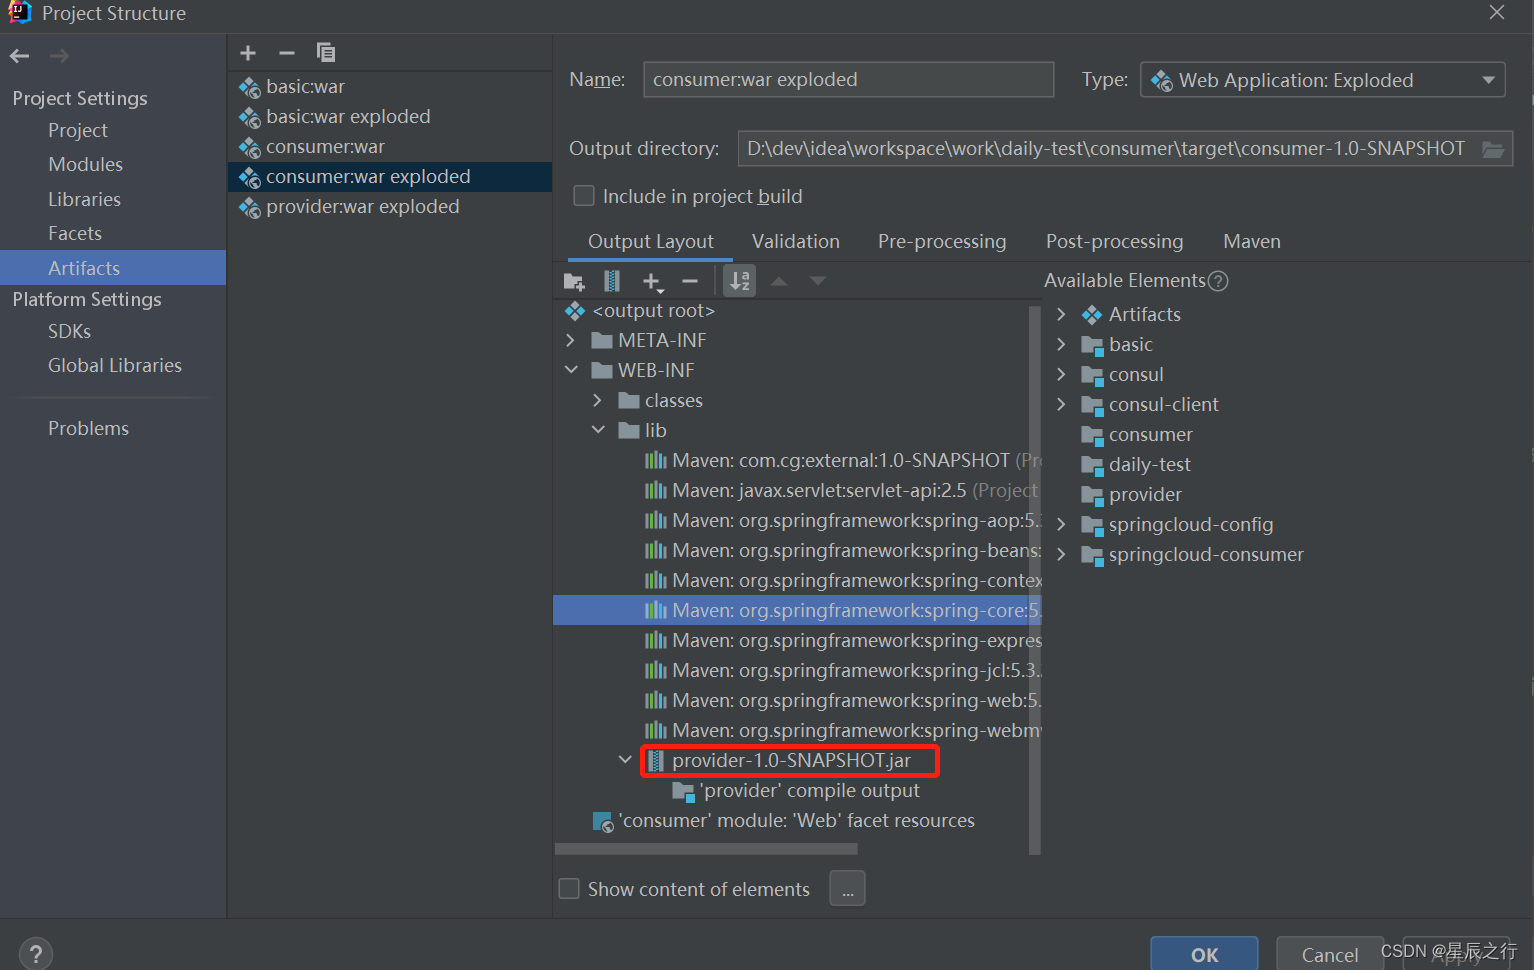1534x970 pixels.
Task: Switch to Validation tab
Action: tap(796, 242)
